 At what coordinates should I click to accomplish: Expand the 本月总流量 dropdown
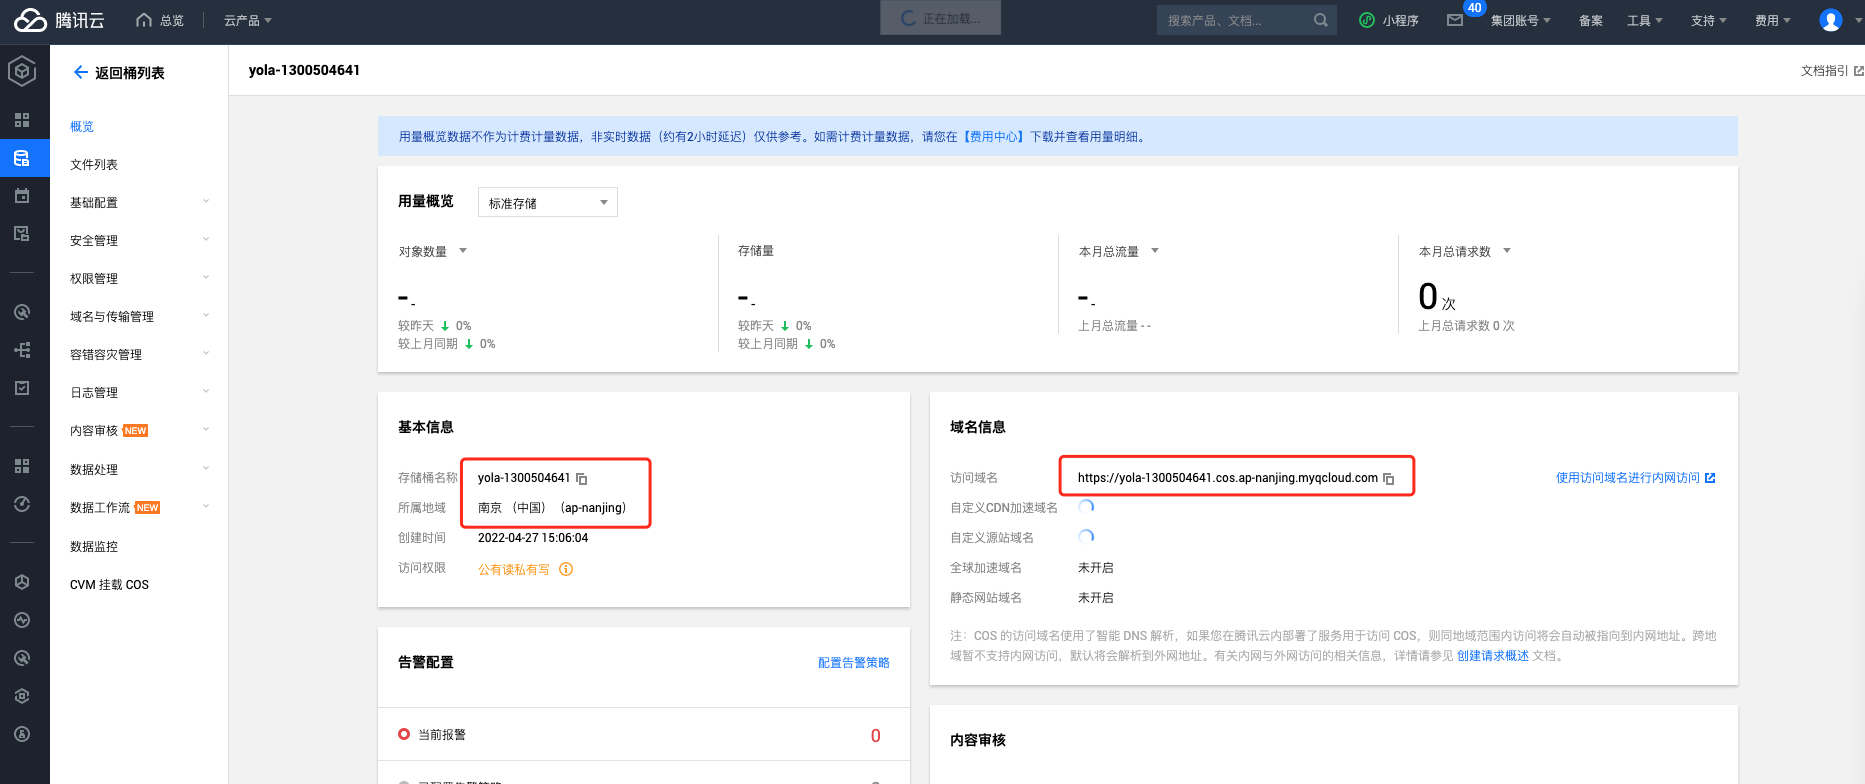coord(1155,251)
